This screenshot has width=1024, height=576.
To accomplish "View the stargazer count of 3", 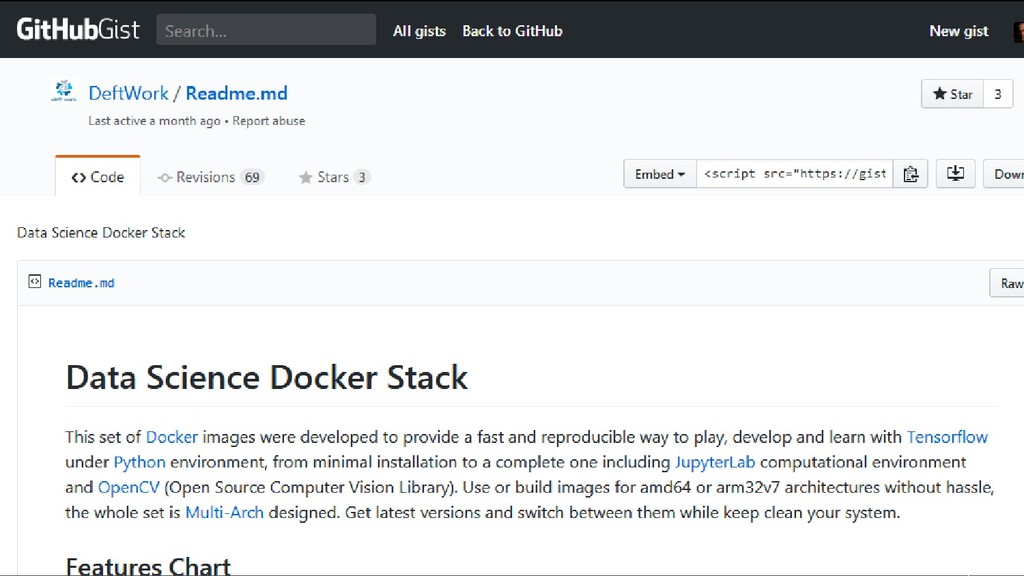I will click(998, 94).
